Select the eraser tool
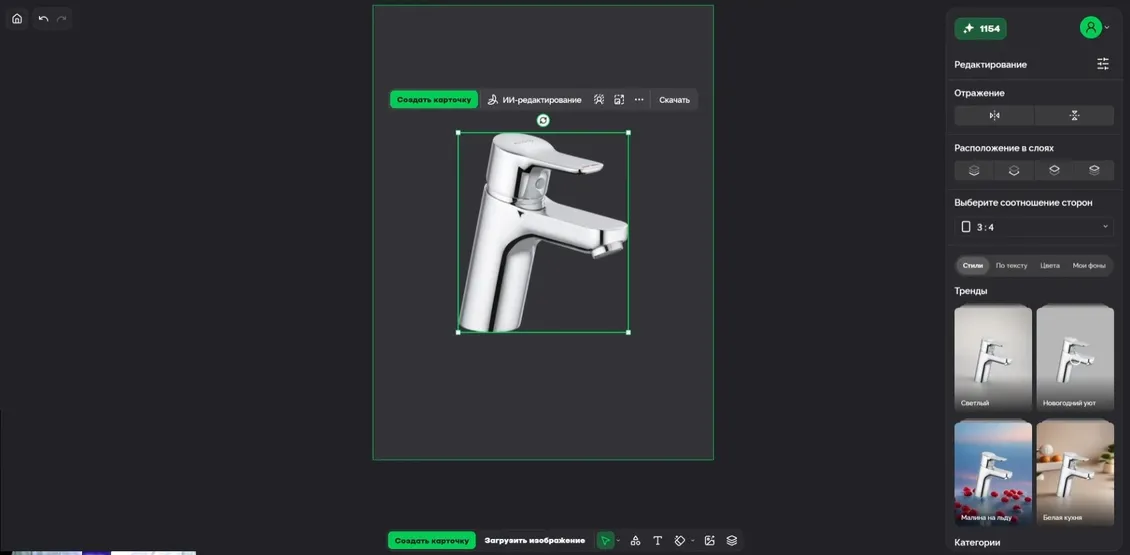Image resolution: width=1130 pixels, height=555 pixels. tap(680, 541)
